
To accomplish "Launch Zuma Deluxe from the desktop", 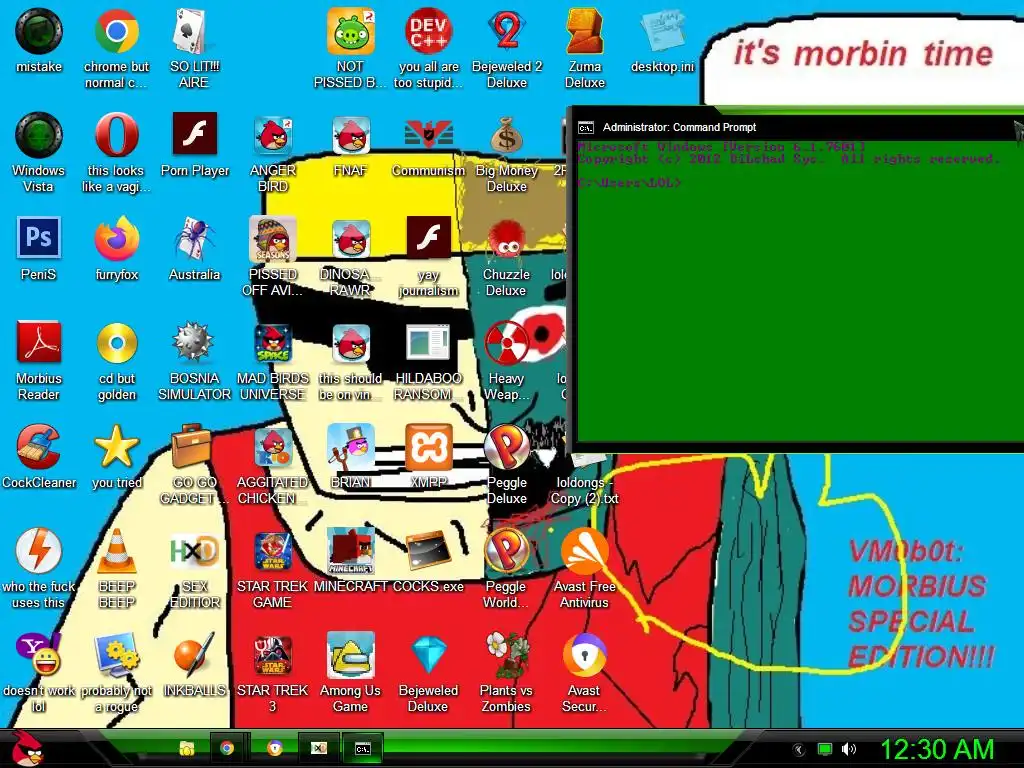I will pyautogui.click(x=584, y=31).
